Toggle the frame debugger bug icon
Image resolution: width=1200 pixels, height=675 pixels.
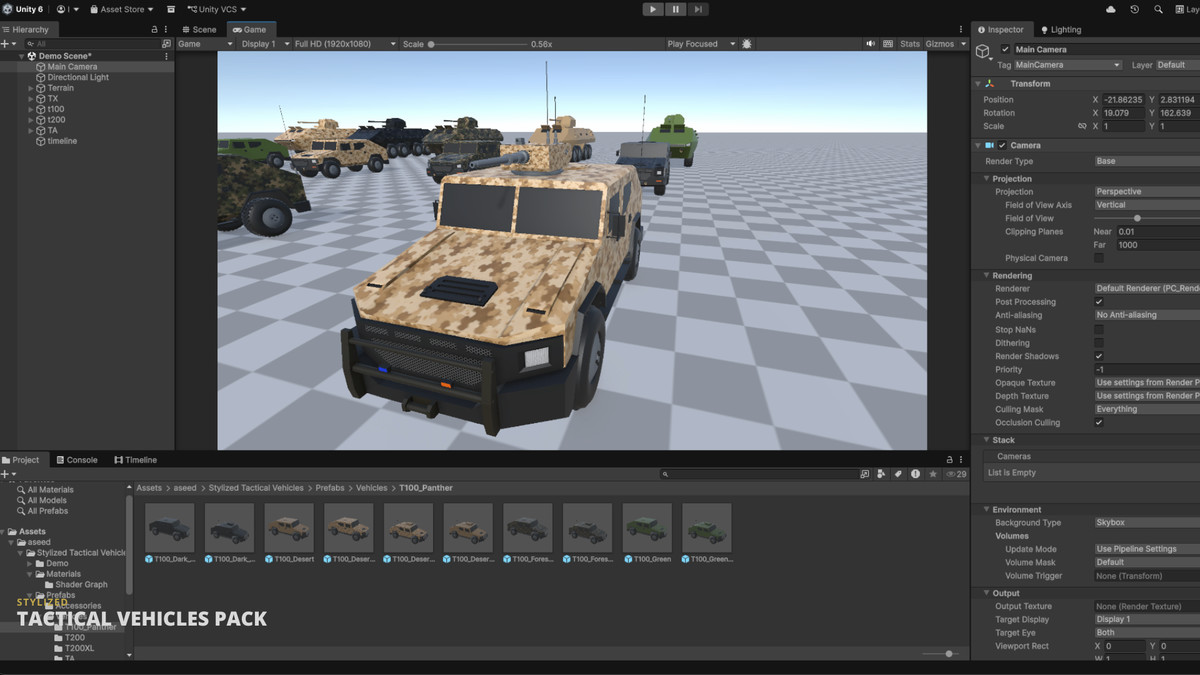pos(747,44)
